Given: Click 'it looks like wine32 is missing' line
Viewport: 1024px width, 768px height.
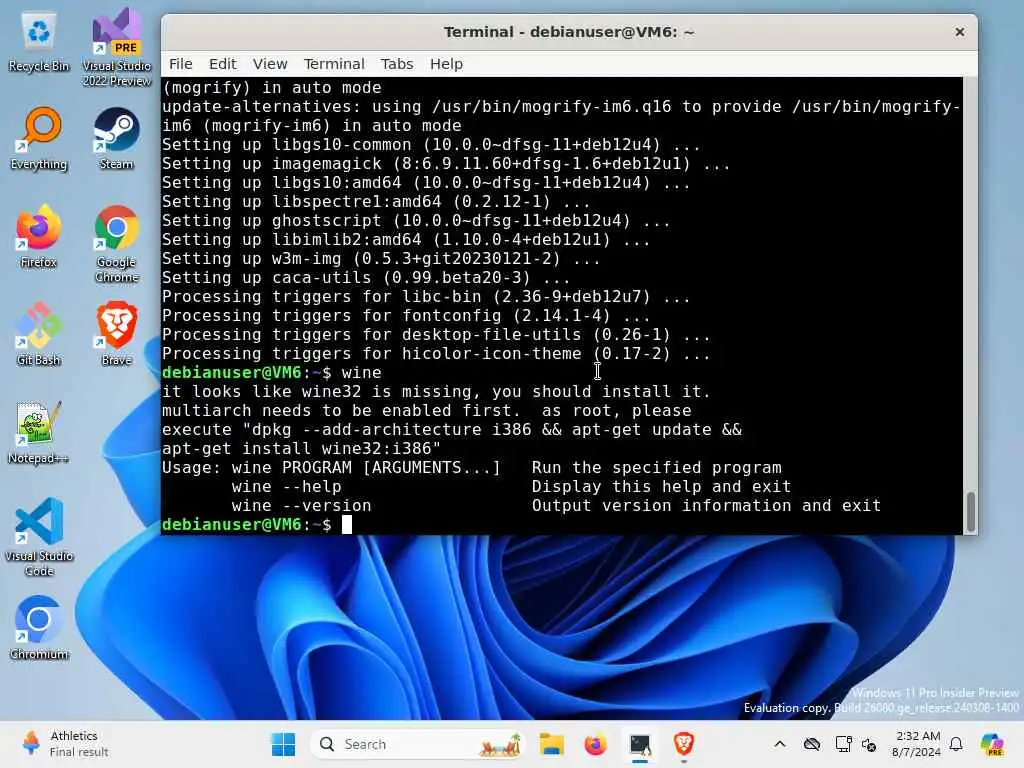Looking at the screenshot, I should [x=436, y=391].
